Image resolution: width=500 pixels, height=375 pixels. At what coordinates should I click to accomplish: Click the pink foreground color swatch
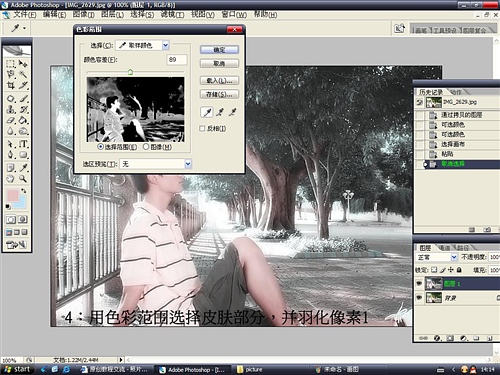point(13,195)
